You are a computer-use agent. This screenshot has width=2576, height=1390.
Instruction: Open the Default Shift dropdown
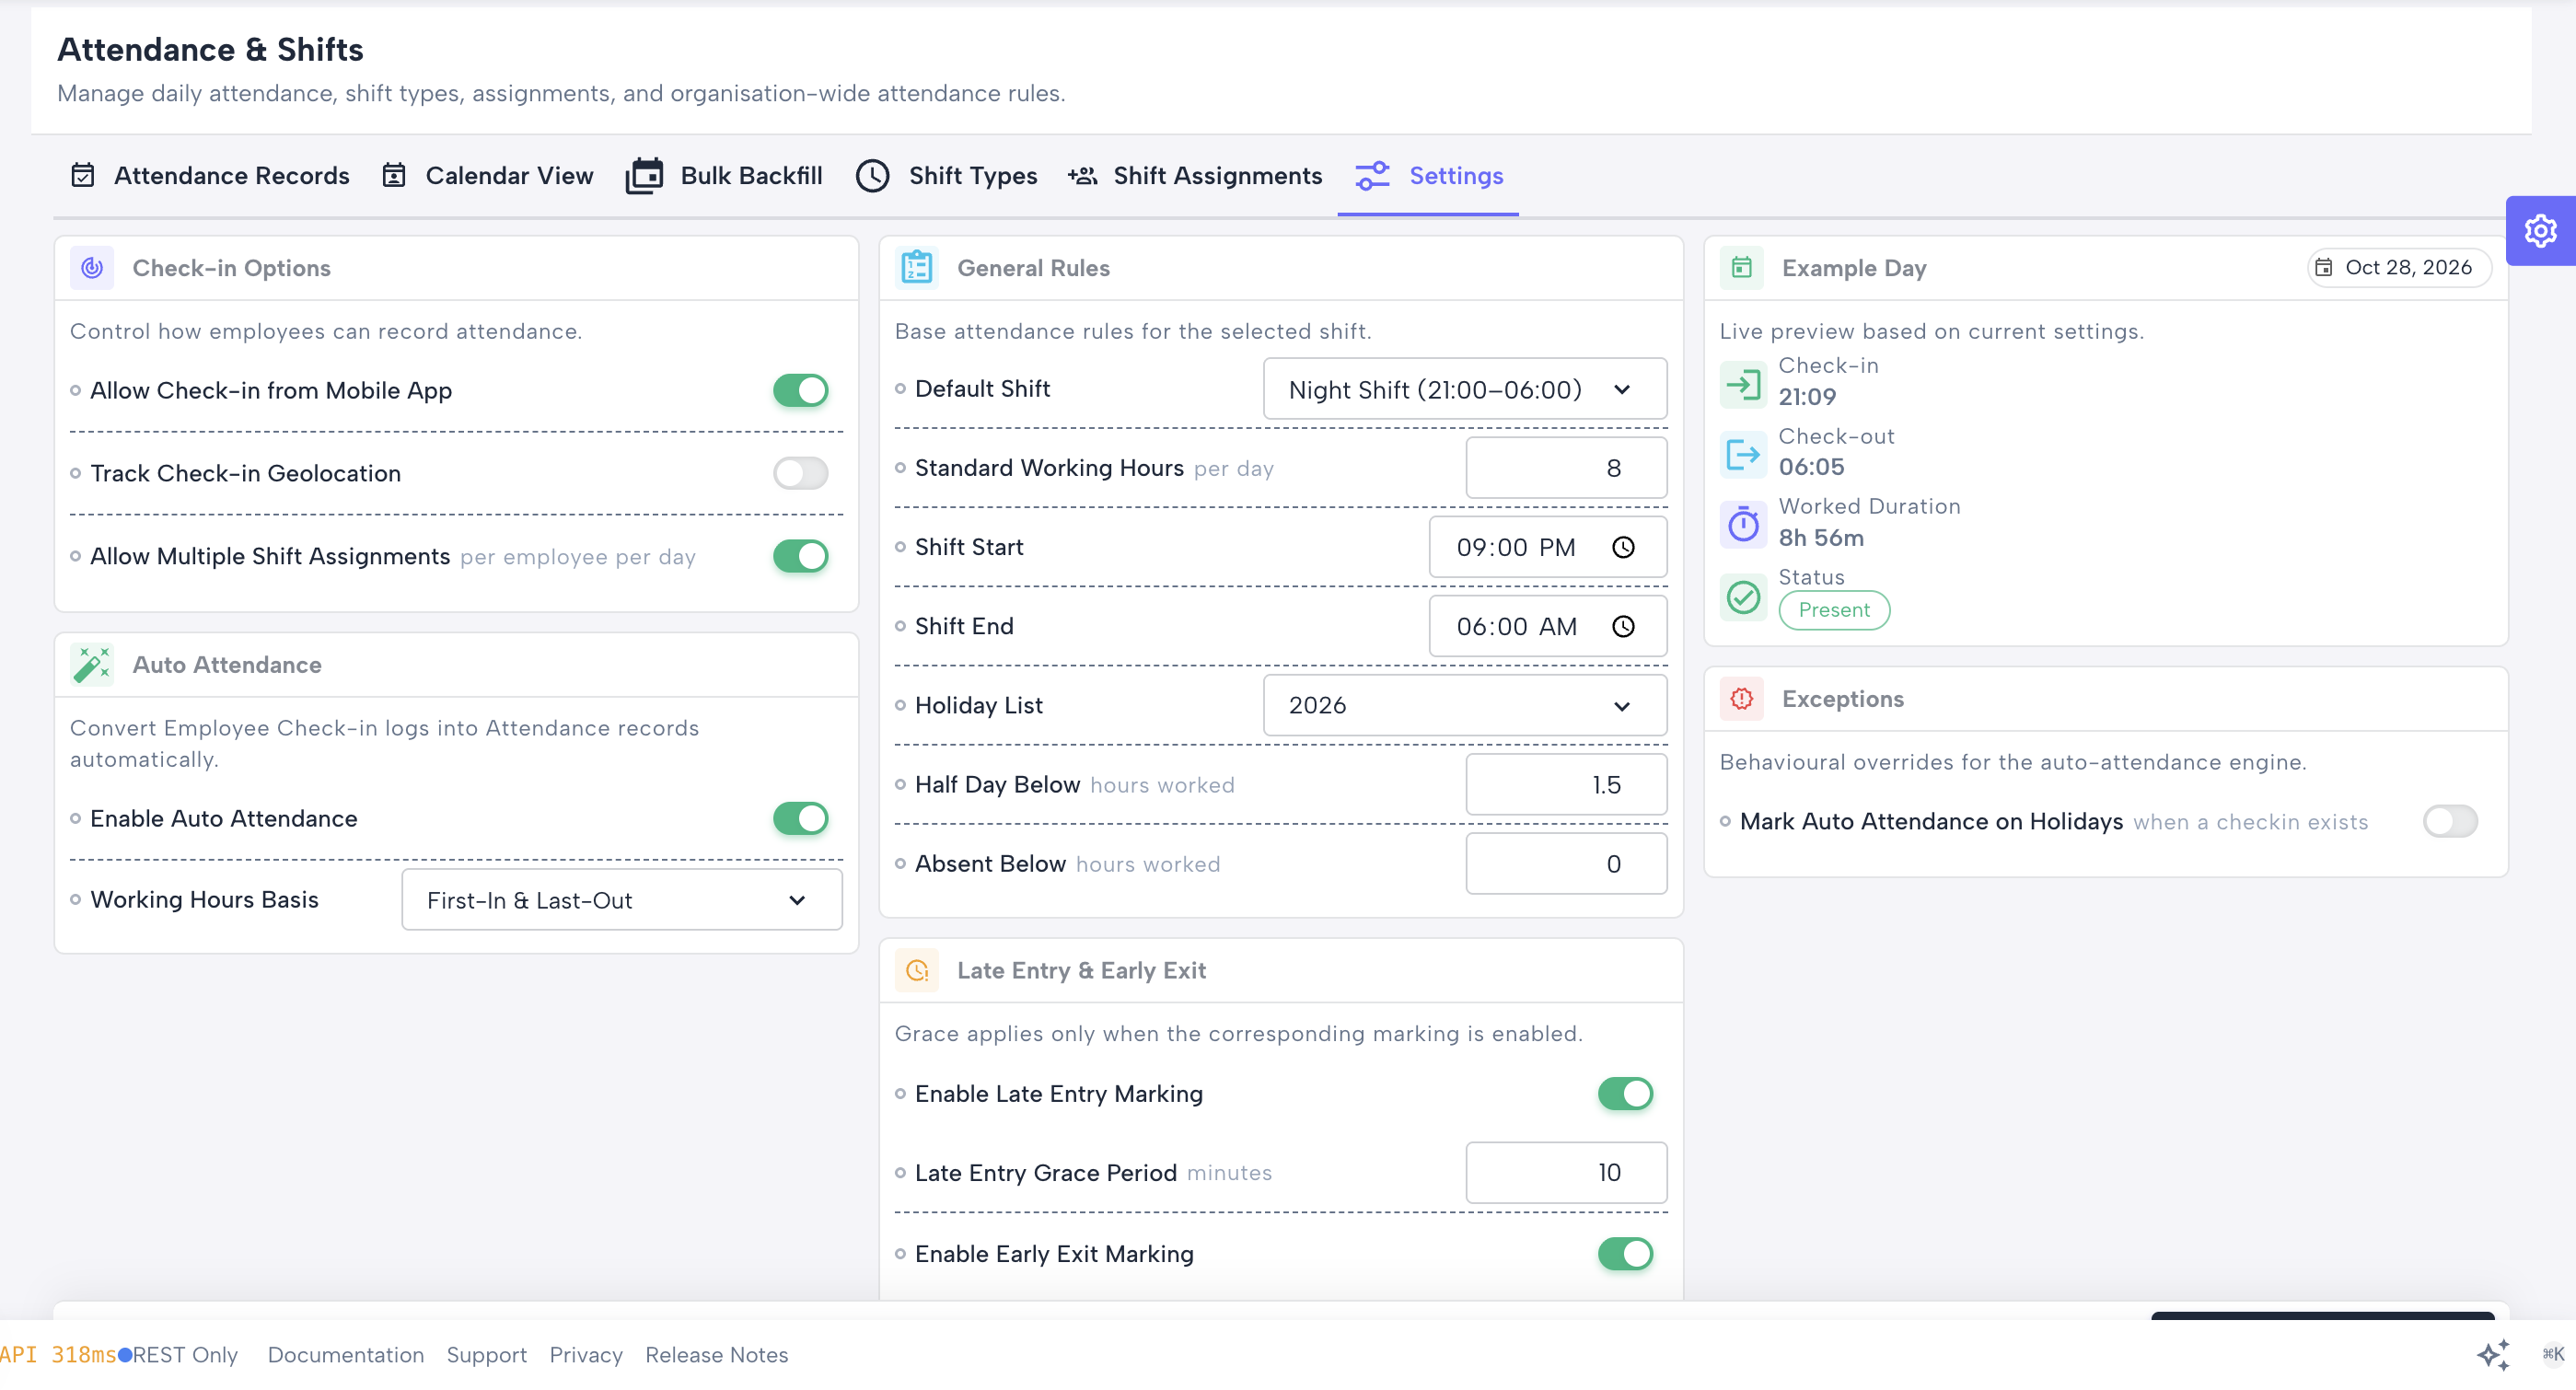pyautogui.click(x=1465, y=390)
